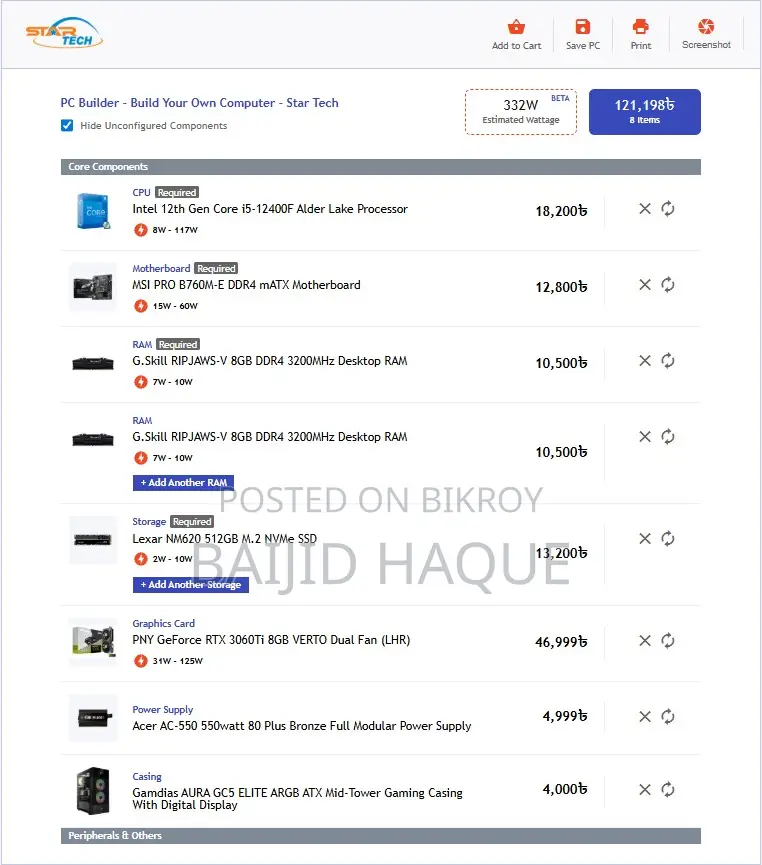Open the Acer AC-550 power supply link

point(301,726)
